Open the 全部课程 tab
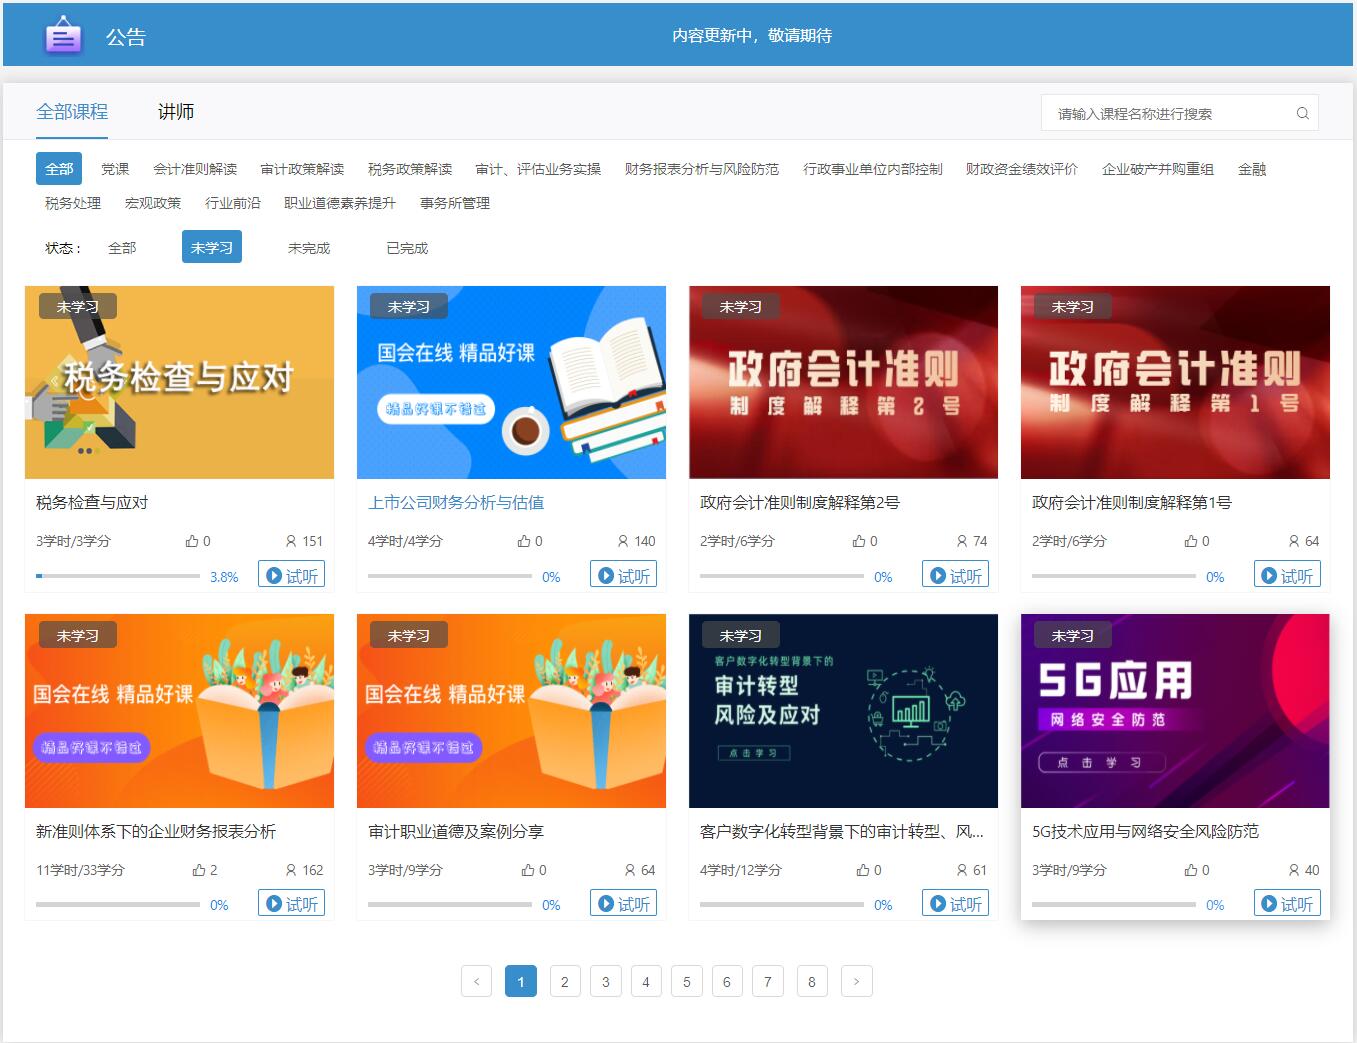The width and height of the screenshot is (1357, 1043). [72, 112]
